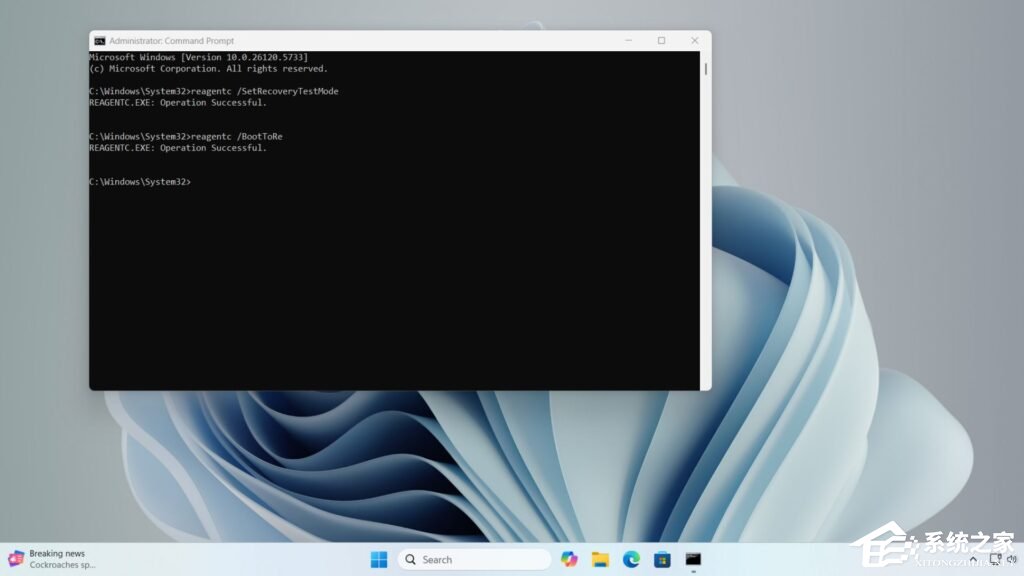The image size is (1024, 576).
Task: Click the empty C:\Windows\System32> prompt line
Action: click(140, 182)
